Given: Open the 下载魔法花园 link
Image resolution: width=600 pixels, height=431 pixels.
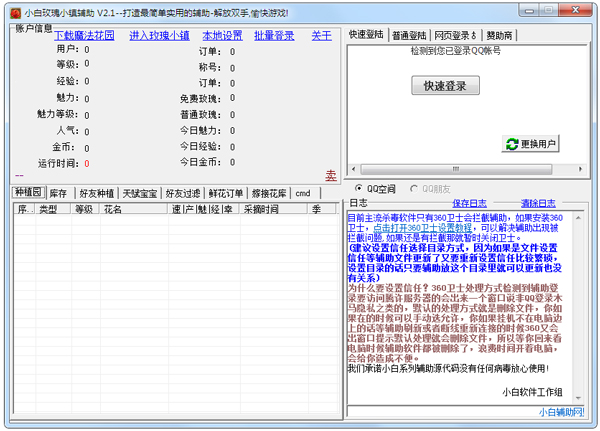Looking at the screenshot, I should pos(84,36).
